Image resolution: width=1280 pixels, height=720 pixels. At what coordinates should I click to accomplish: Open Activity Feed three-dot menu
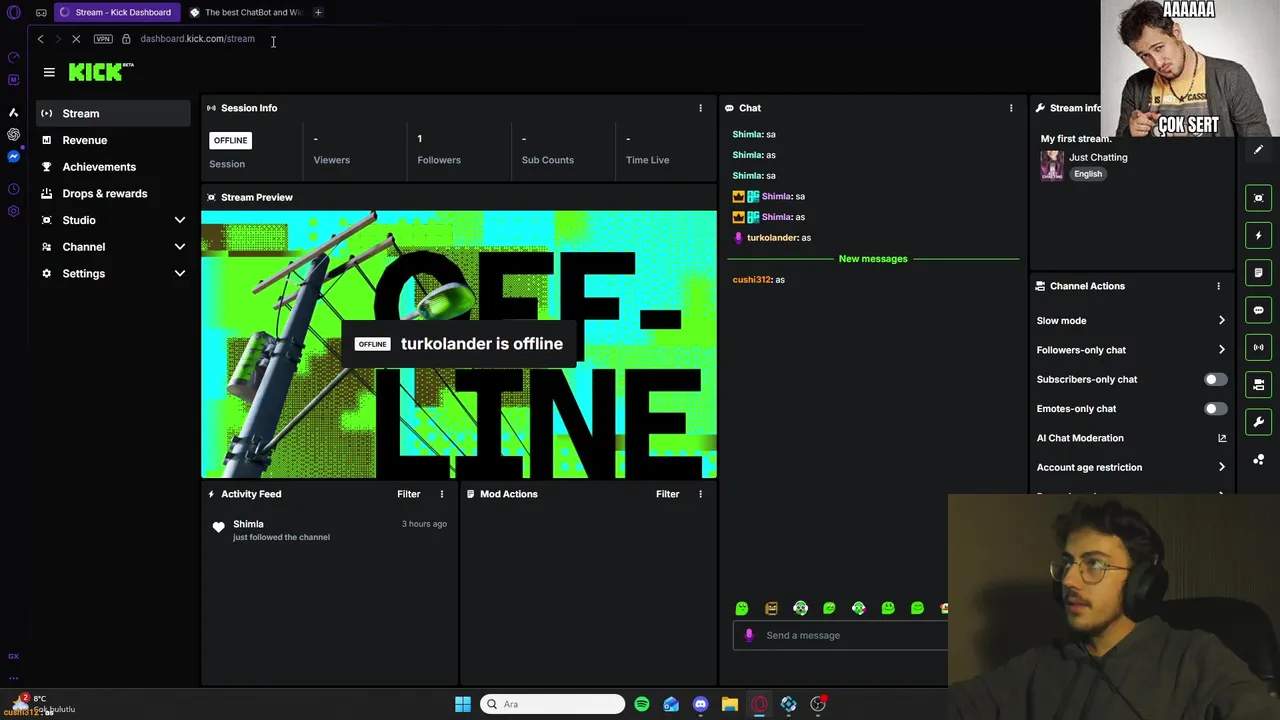[441, 494]
